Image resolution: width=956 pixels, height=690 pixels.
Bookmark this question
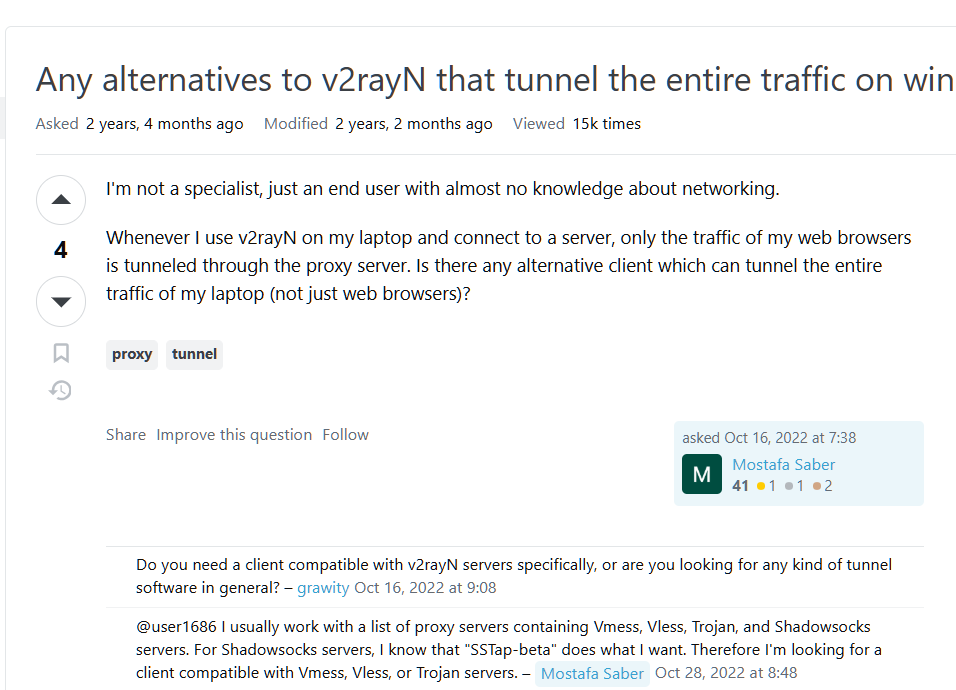tap(61, 353)
